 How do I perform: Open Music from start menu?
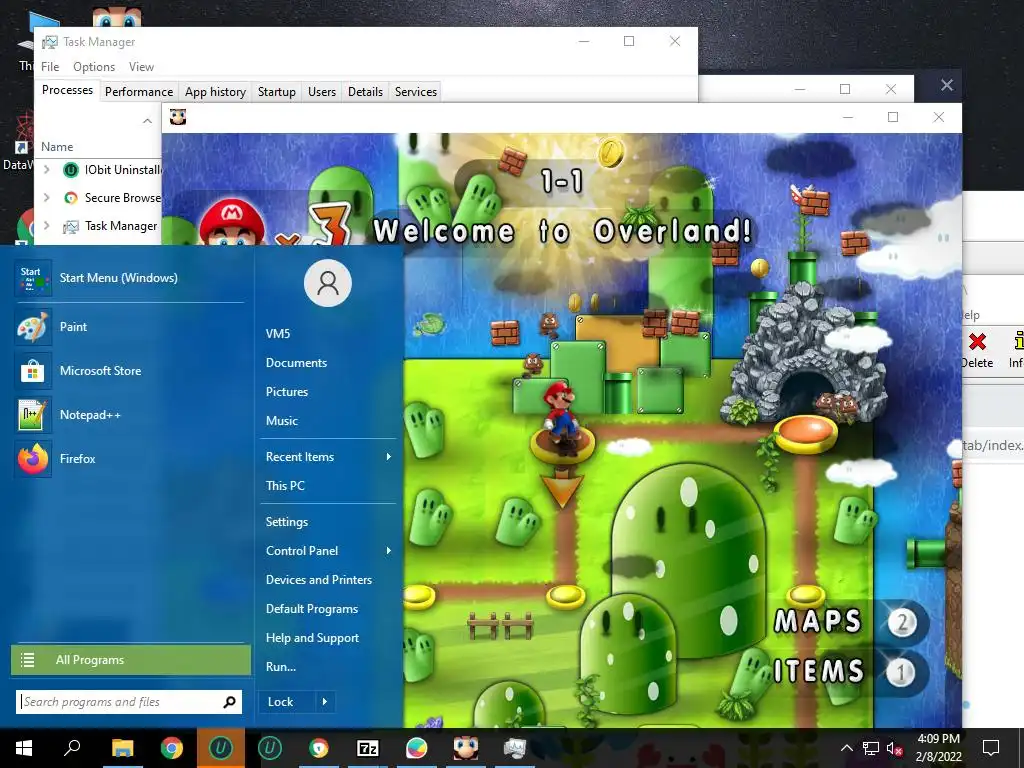click(281, 421)
